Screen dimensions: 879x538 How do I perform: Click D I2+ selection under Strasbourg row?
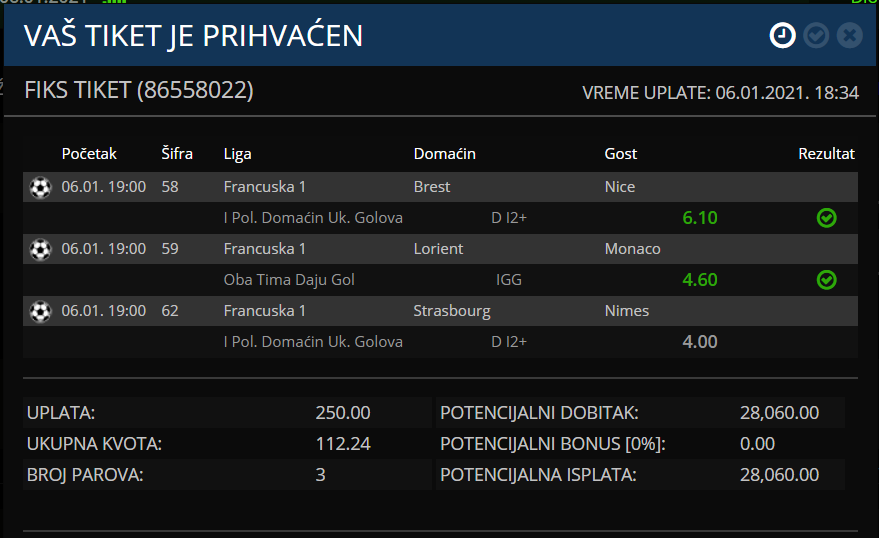pos(509,342)
